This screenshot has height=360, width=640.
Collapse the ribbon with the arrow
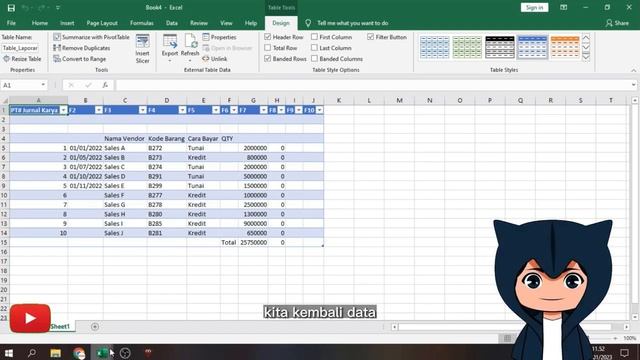click(x=633, y=71)
